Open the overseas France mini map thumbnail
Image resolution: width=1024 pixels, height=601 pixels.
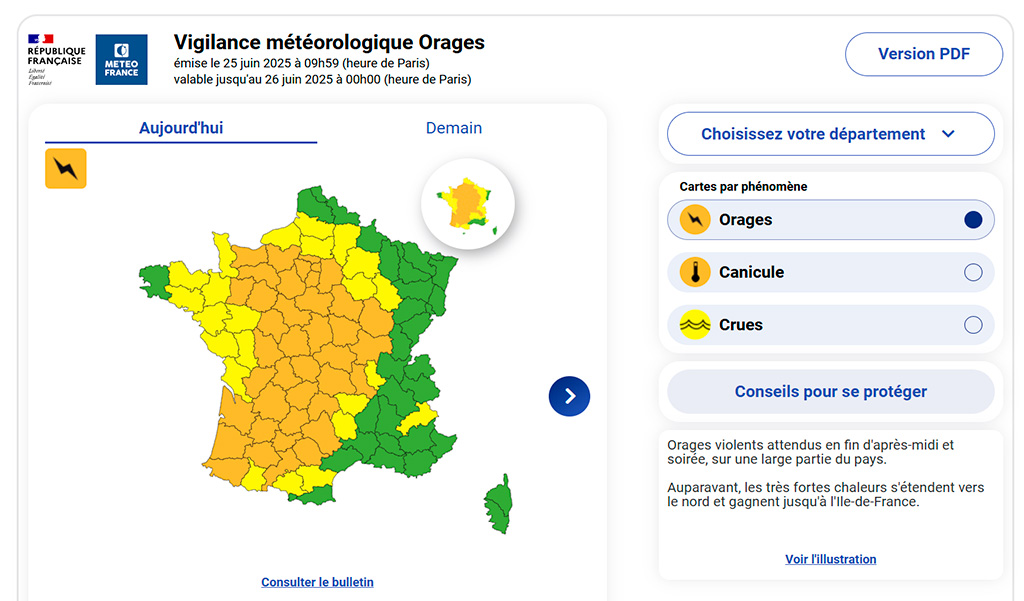point(467,204)
